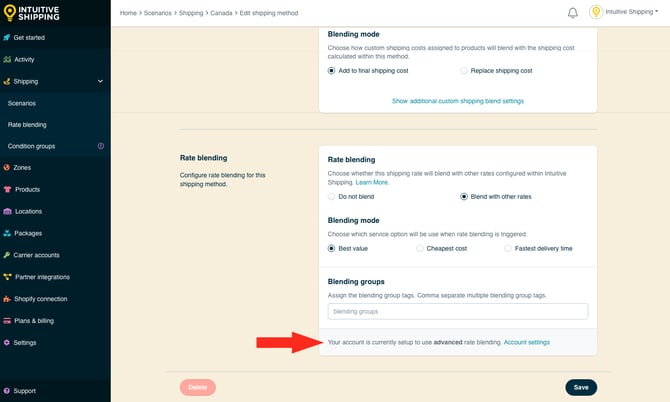This screenshot has width=670, height=402.
Task: Click the Settings gear icon
Action: point(6,343)
